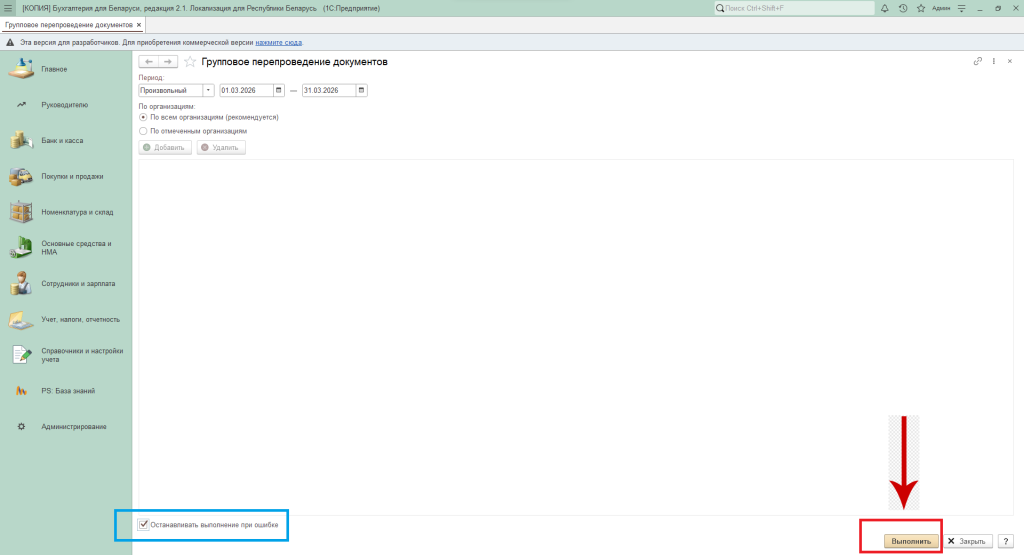Open the Покупки и продажи section

coord(72,177)
